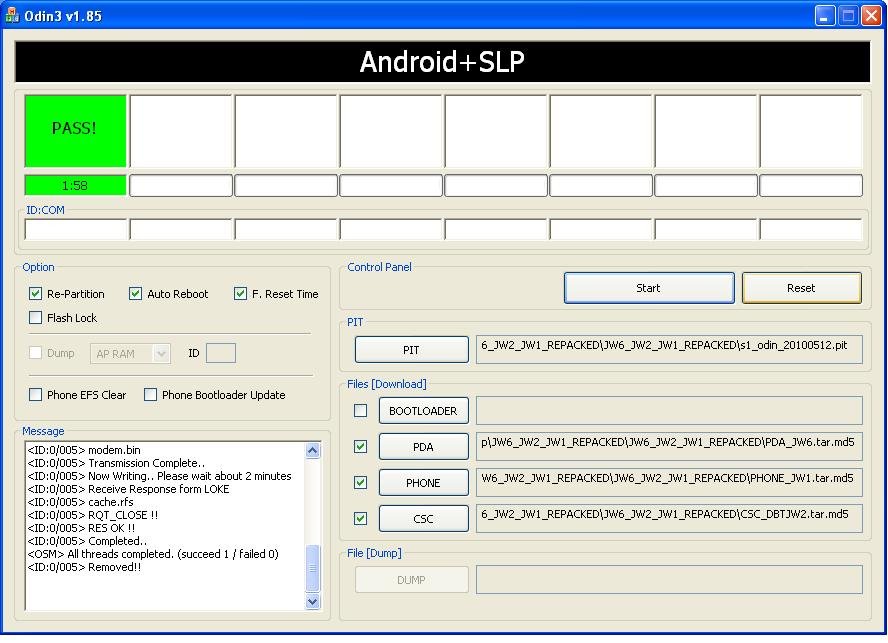The width and height of the screenshot is (888, 643).
Task: Select the 'modem.bin' log line
Action: [x=84, y=450]
